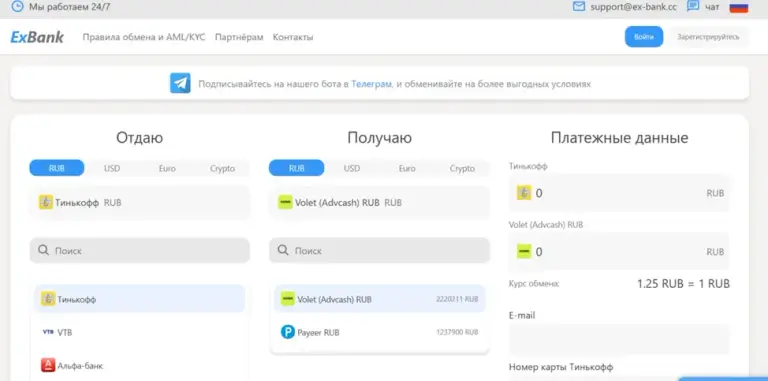Choose Volet (Advcash) RUB in receive list
This screenshot has width=768, height=381.
[379, 299]
